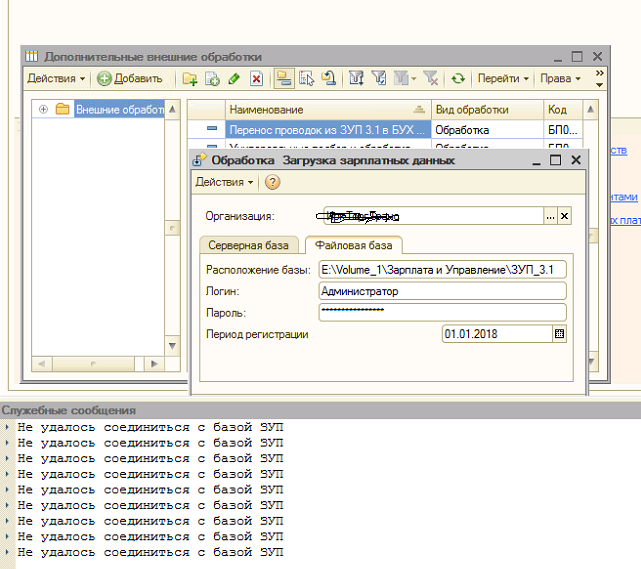
Task: Switch to the Файловая база tab
Action: tap(354, 245)
